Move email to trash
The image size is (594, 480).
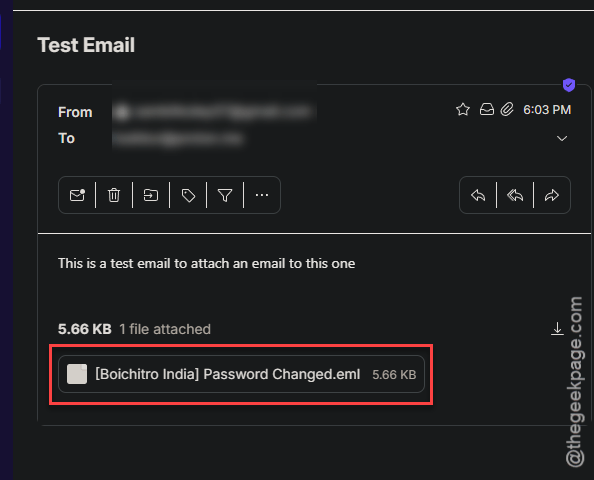[x=114, y=195]
